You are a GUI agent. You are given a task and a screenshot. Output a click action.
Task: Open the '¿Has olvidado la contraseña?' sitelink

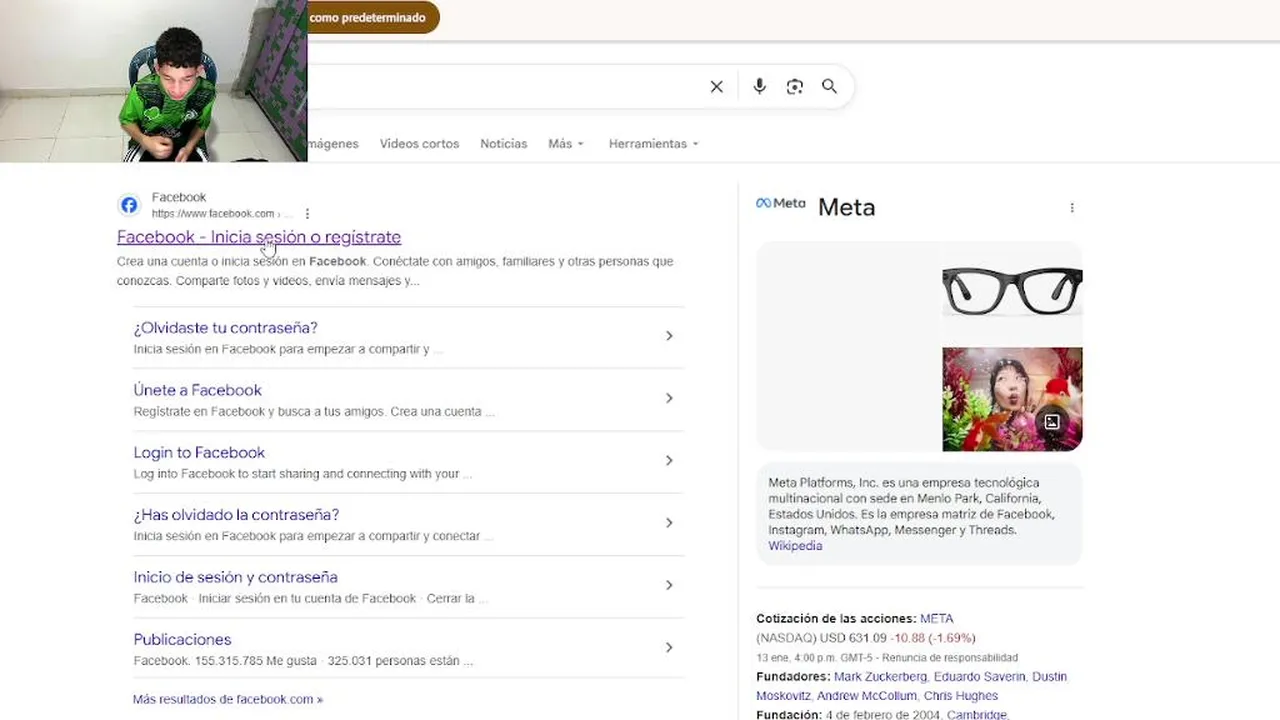pyautogui.click(x=236, y=515)
